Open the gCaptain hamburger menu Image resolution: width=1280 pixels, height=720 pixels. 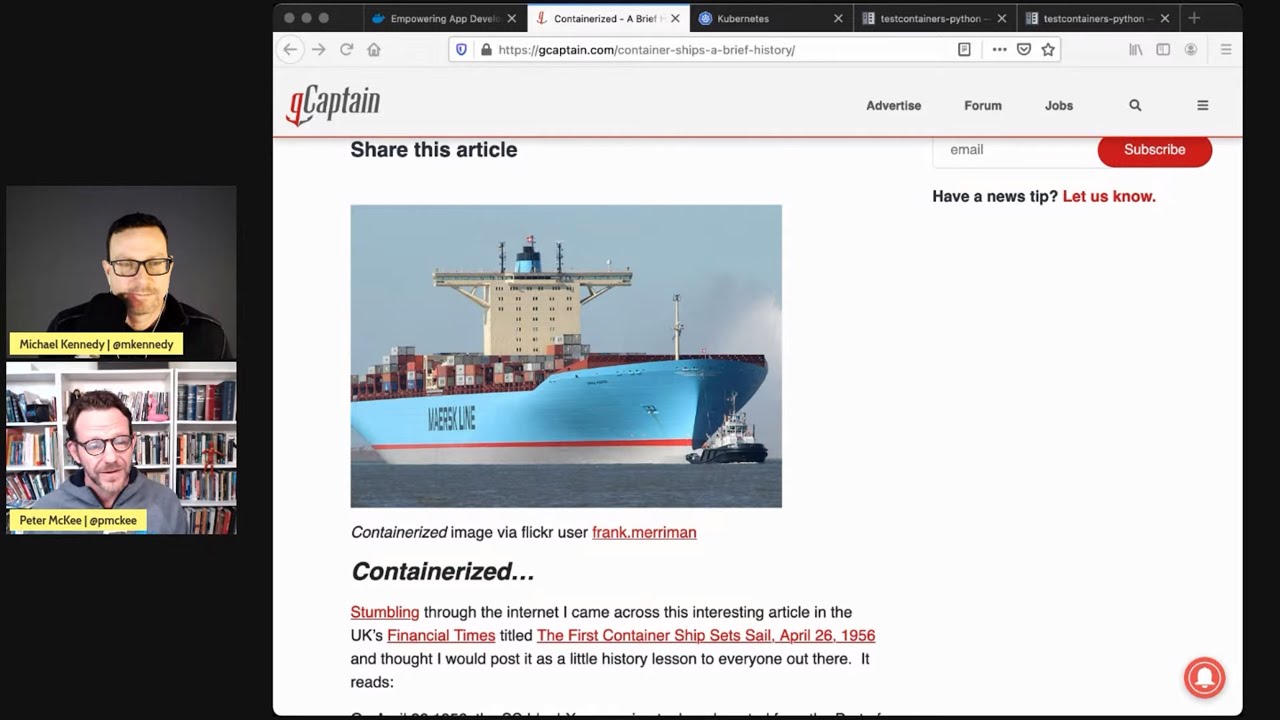click(x=1203, y=105)
